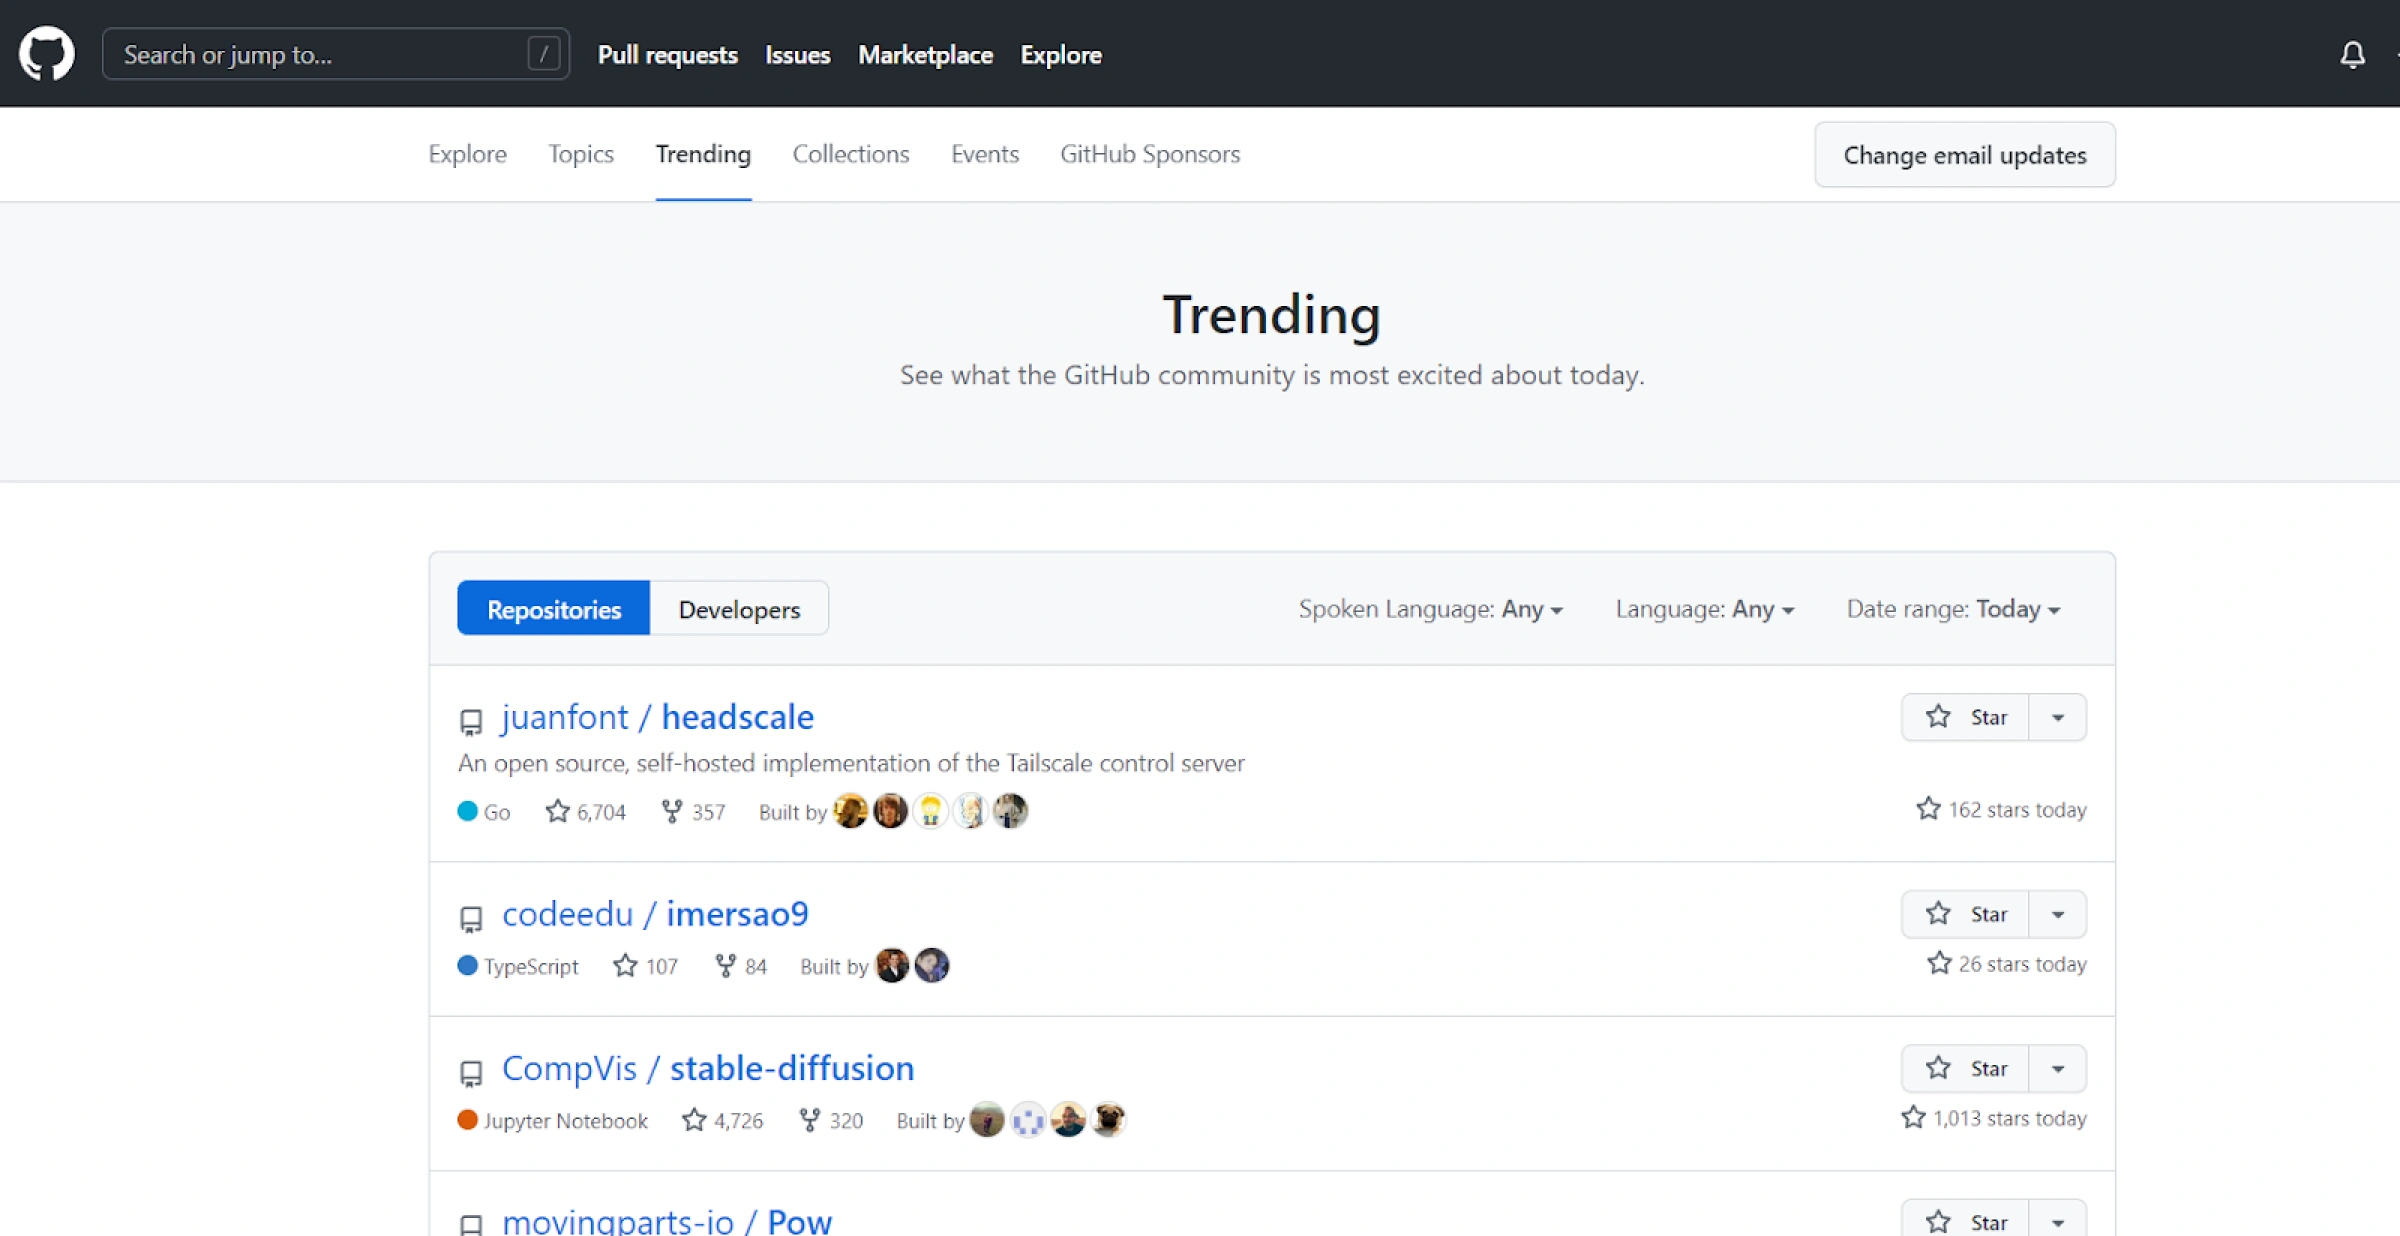The height and width of the screenshot is (1236, 2400).
Task: Click the Change email updates button
Action: tap(1964, 155)
